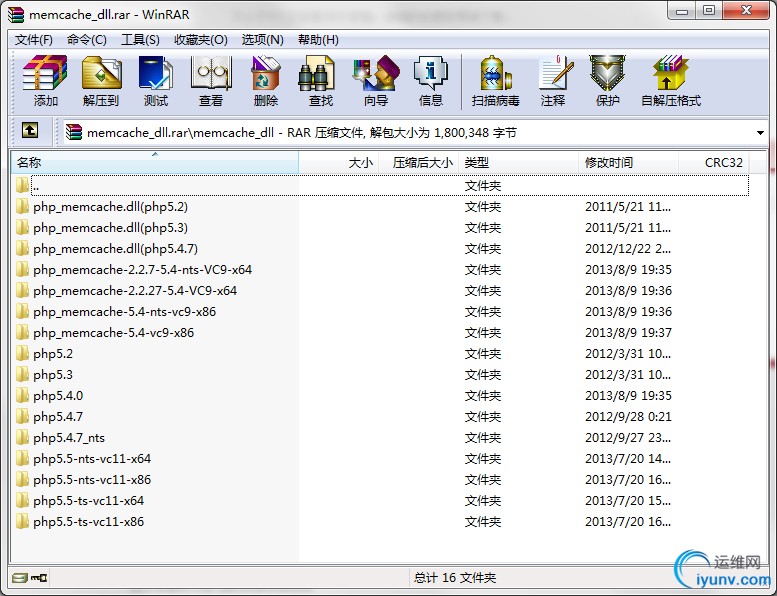This screenshot has width=777, height=596.
Task: Show archive 信息 (Info) icon
Action: coord(431,73)
